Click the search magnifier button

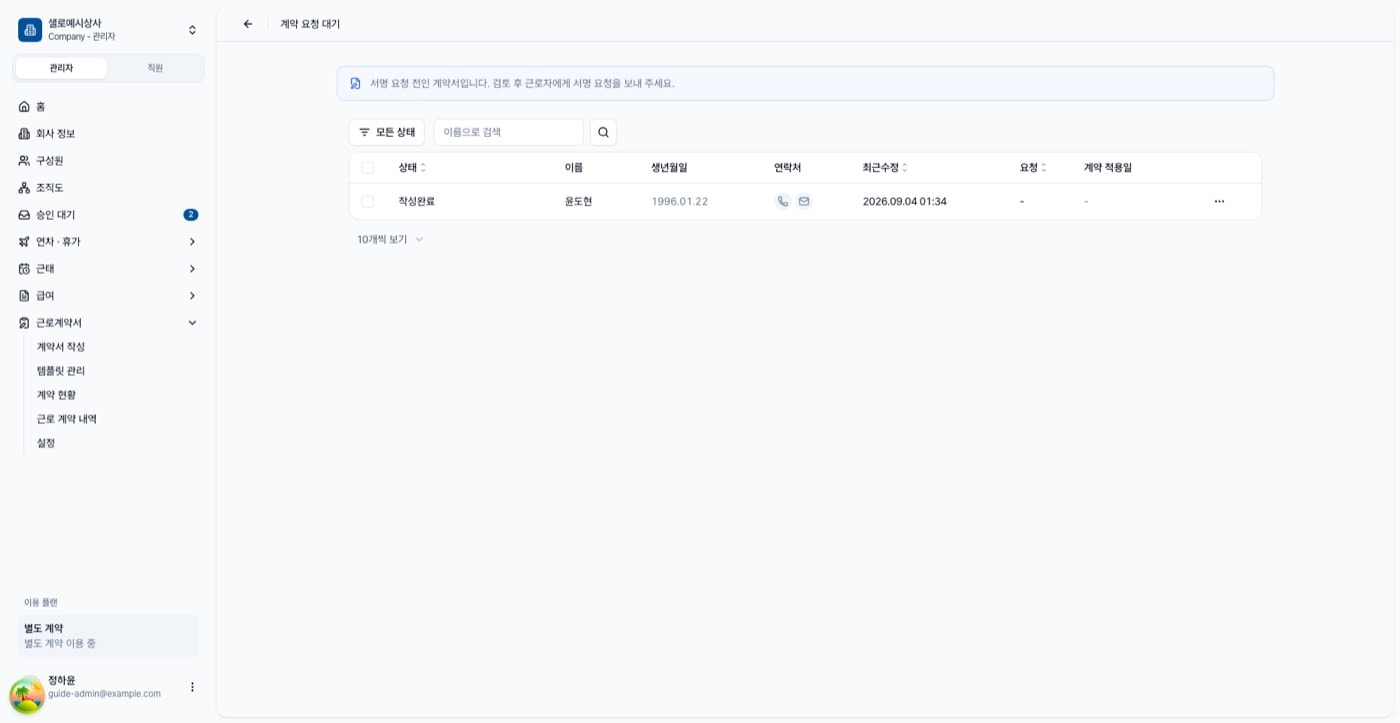click(x=603, y=132)
